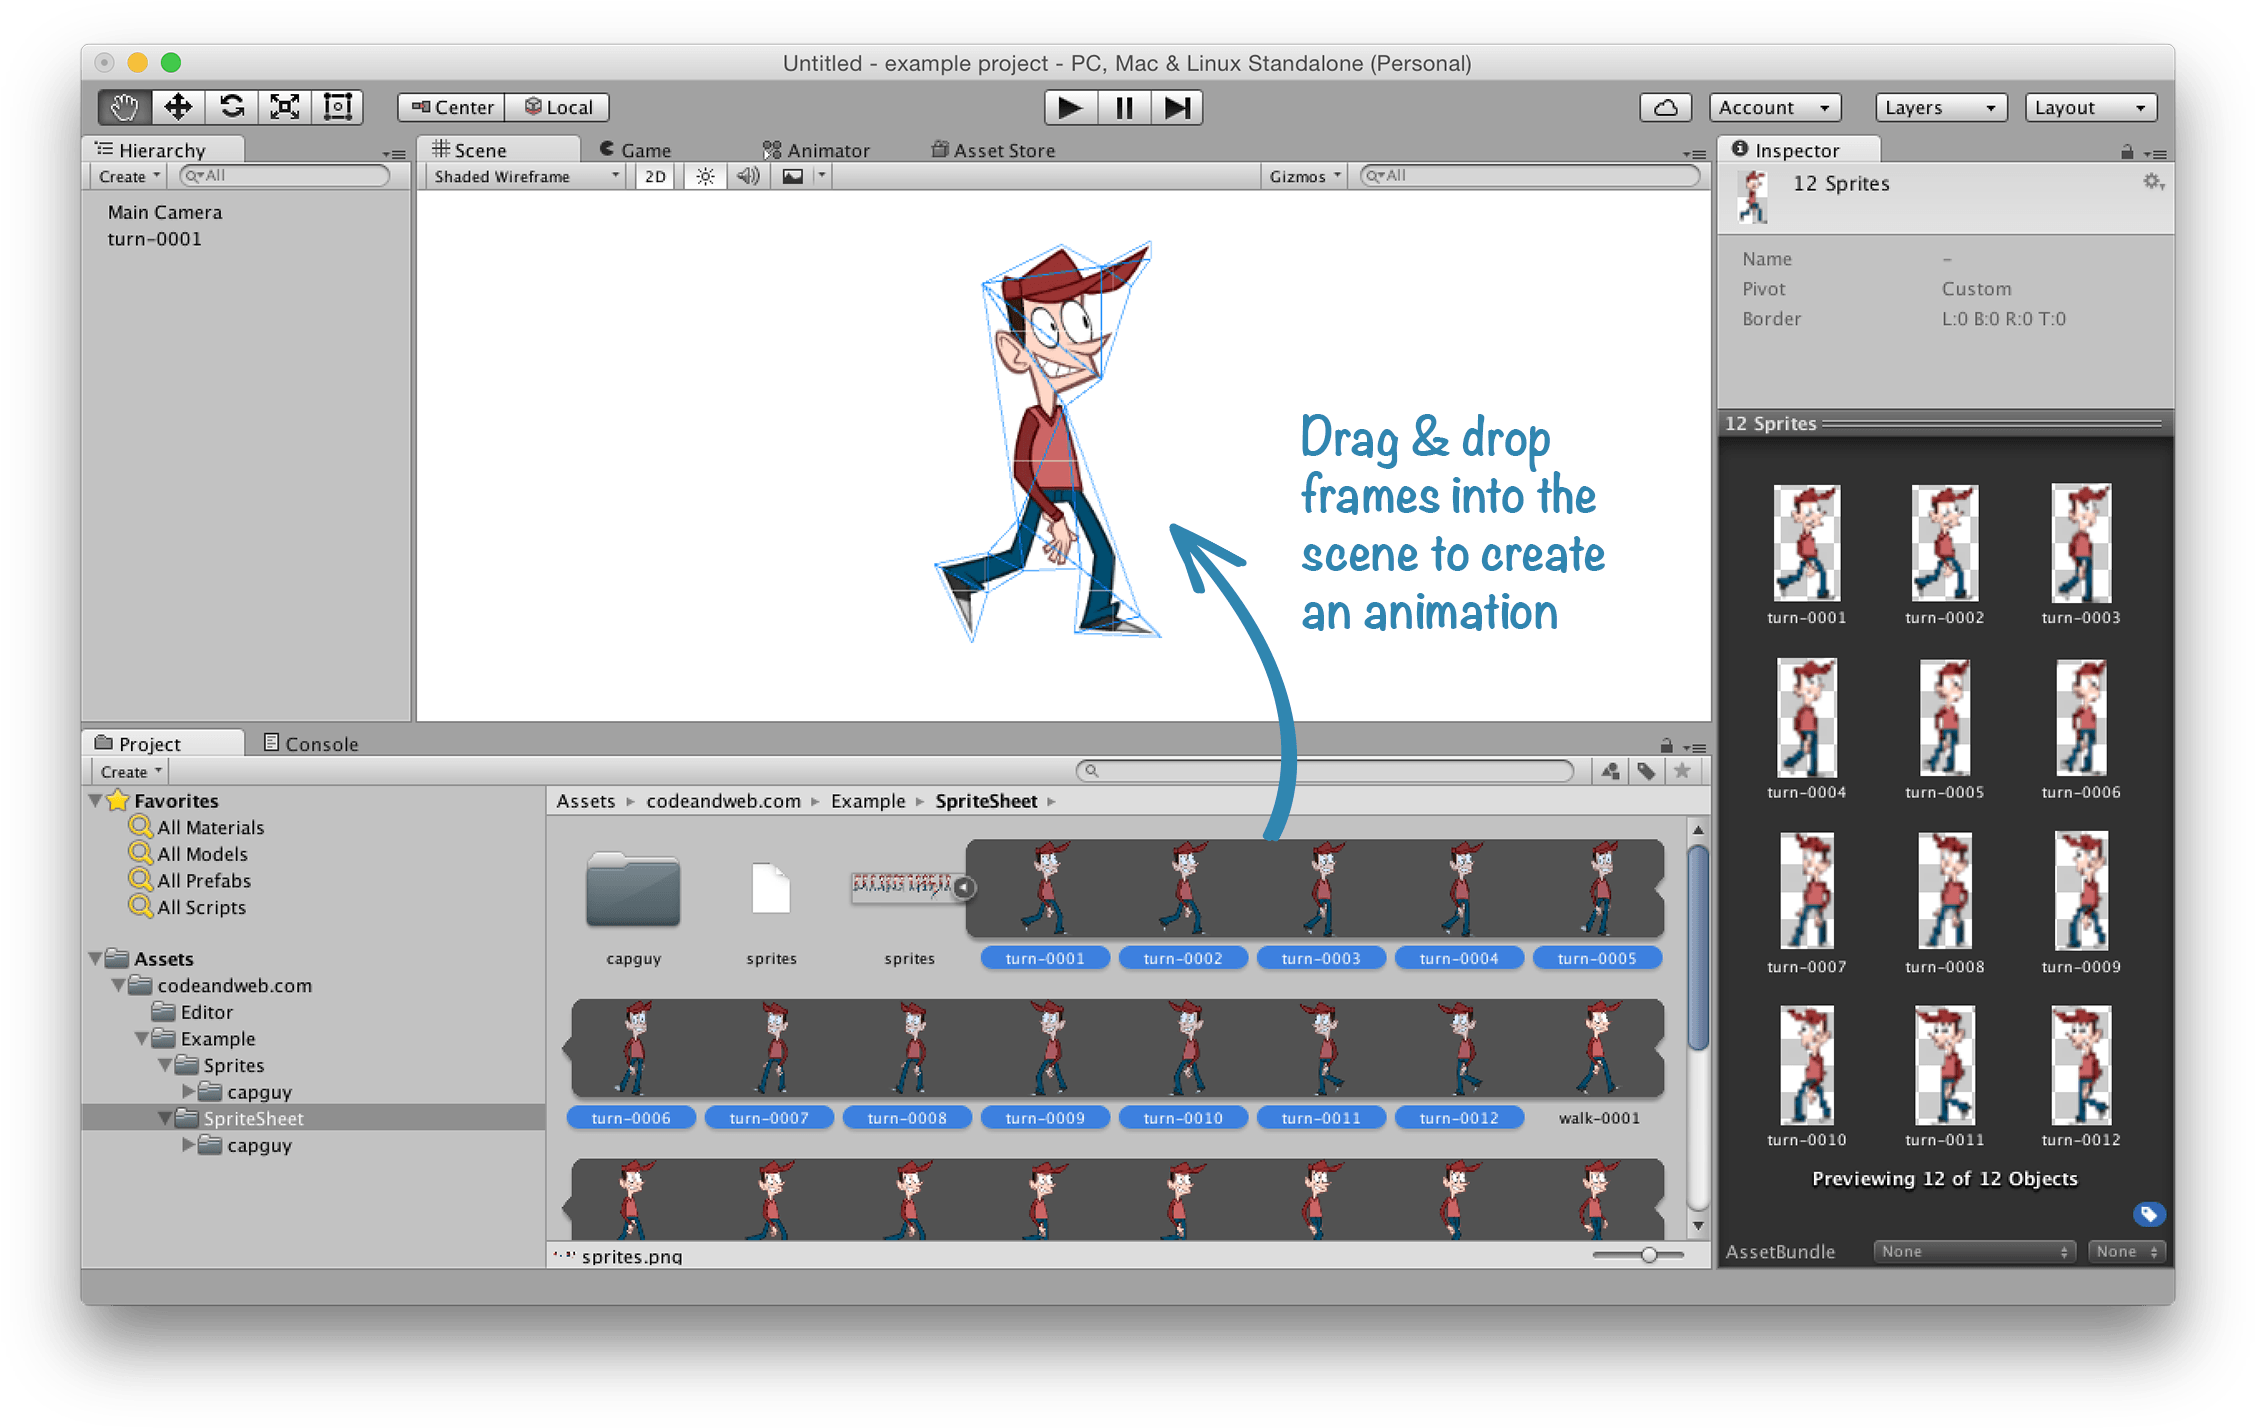Select the Scale tool
Viewport: 2255px width, 1428px height.
(x=285, y=107)
